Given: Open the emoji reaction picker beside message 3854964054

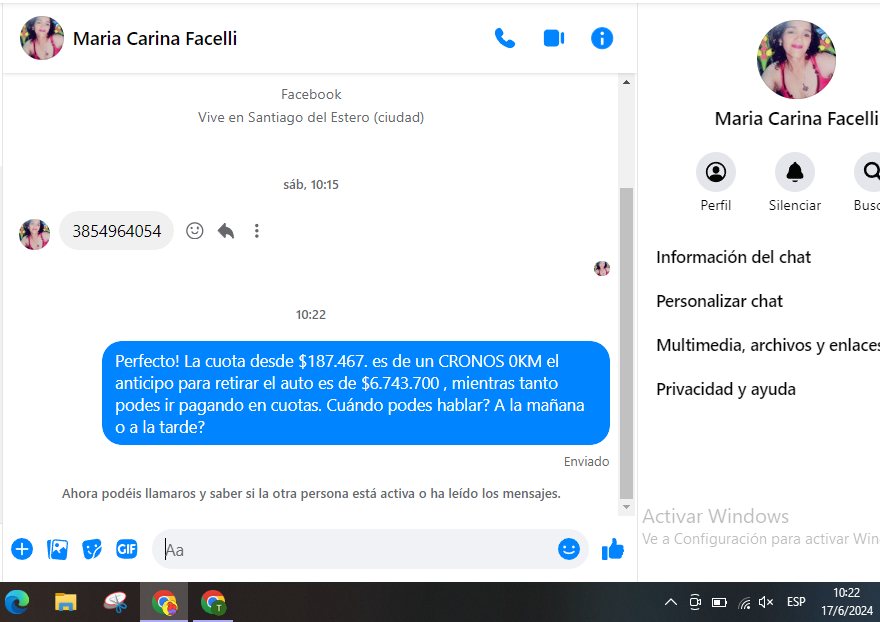Looking at the screenshot, I should pyautogui.click(x=195, y=231).
